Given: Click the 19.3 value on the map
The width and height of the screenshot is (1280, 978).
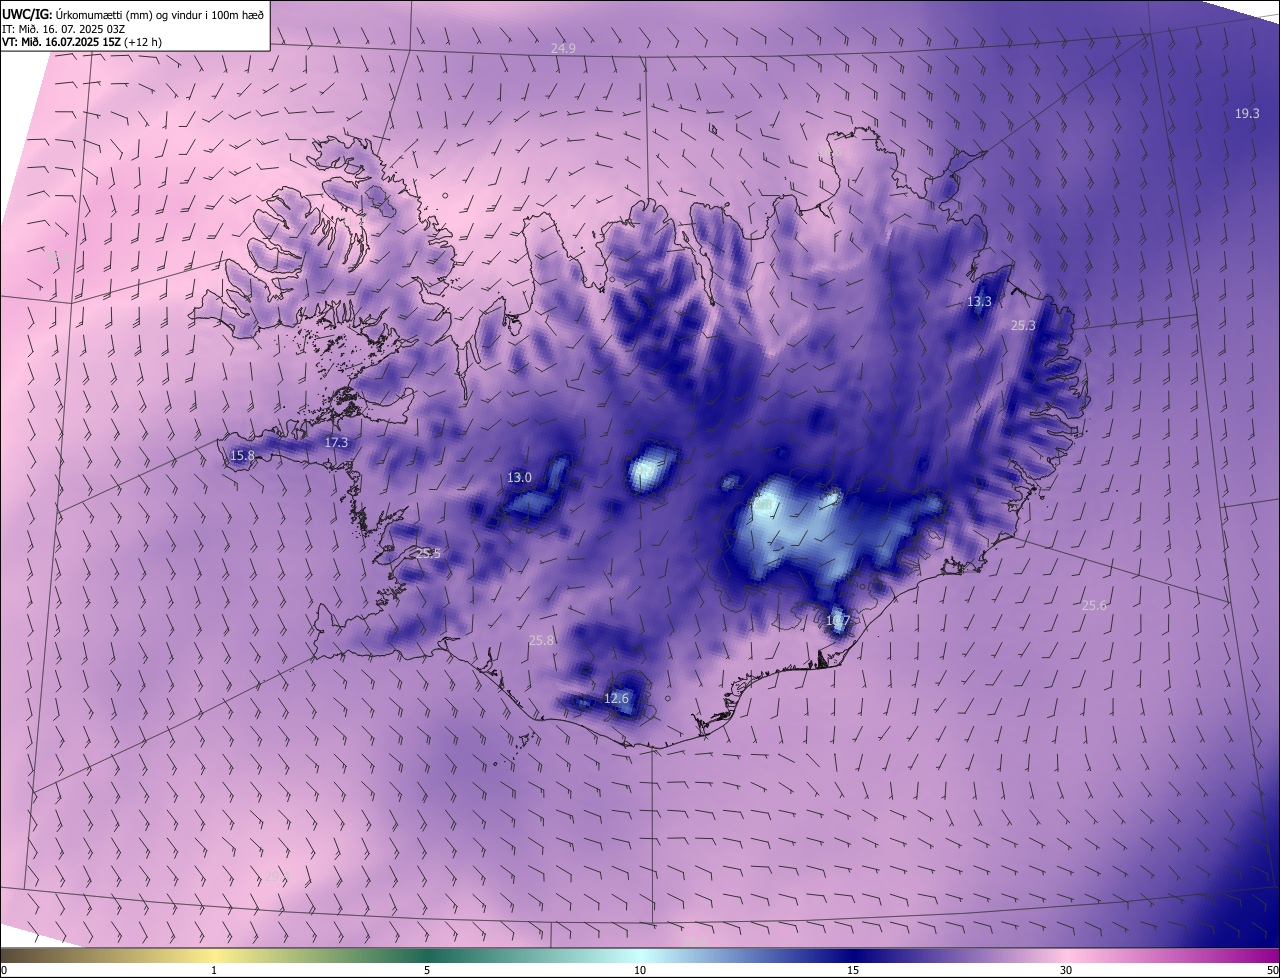Looking at the screenshot, I should tap(1247, 114).
